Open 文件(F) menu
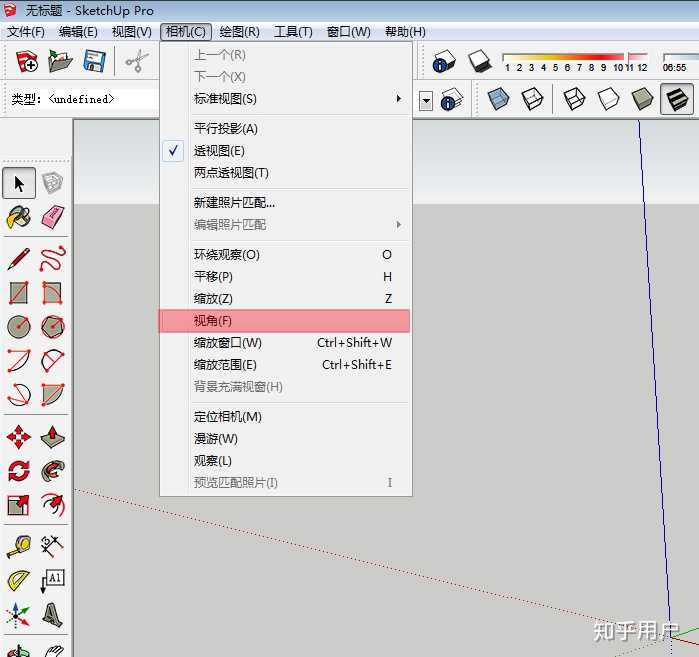699x657 pixels. 26,32
